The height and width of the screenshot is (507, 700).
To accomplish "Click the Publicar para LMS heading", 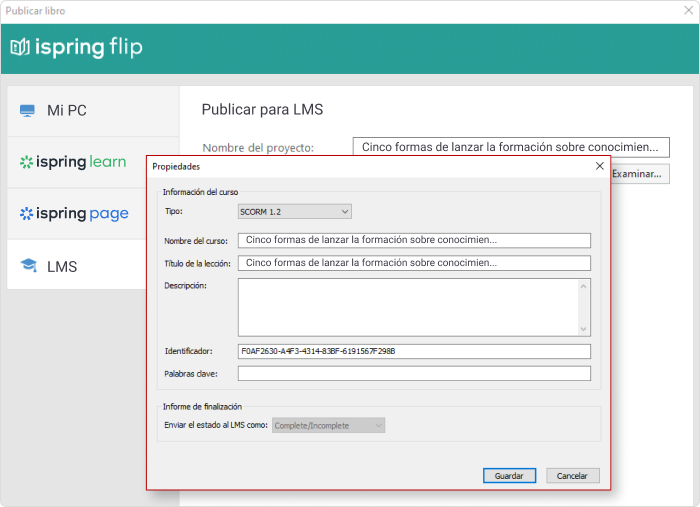I will pyautogui.click(x=262, y=109).
